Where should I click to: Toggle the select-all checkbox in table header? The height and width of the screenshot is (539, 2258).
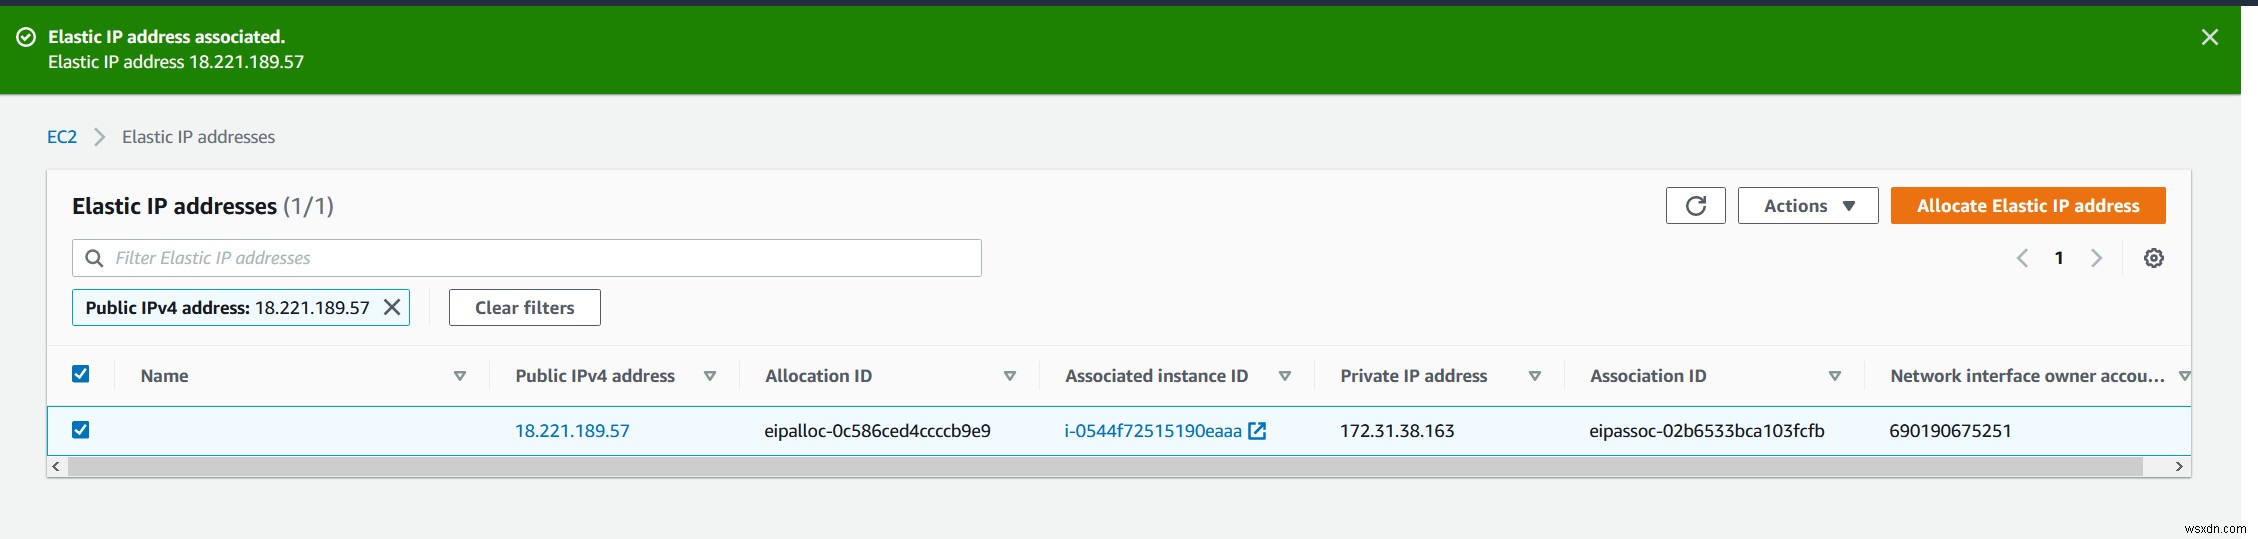[81, 374]
